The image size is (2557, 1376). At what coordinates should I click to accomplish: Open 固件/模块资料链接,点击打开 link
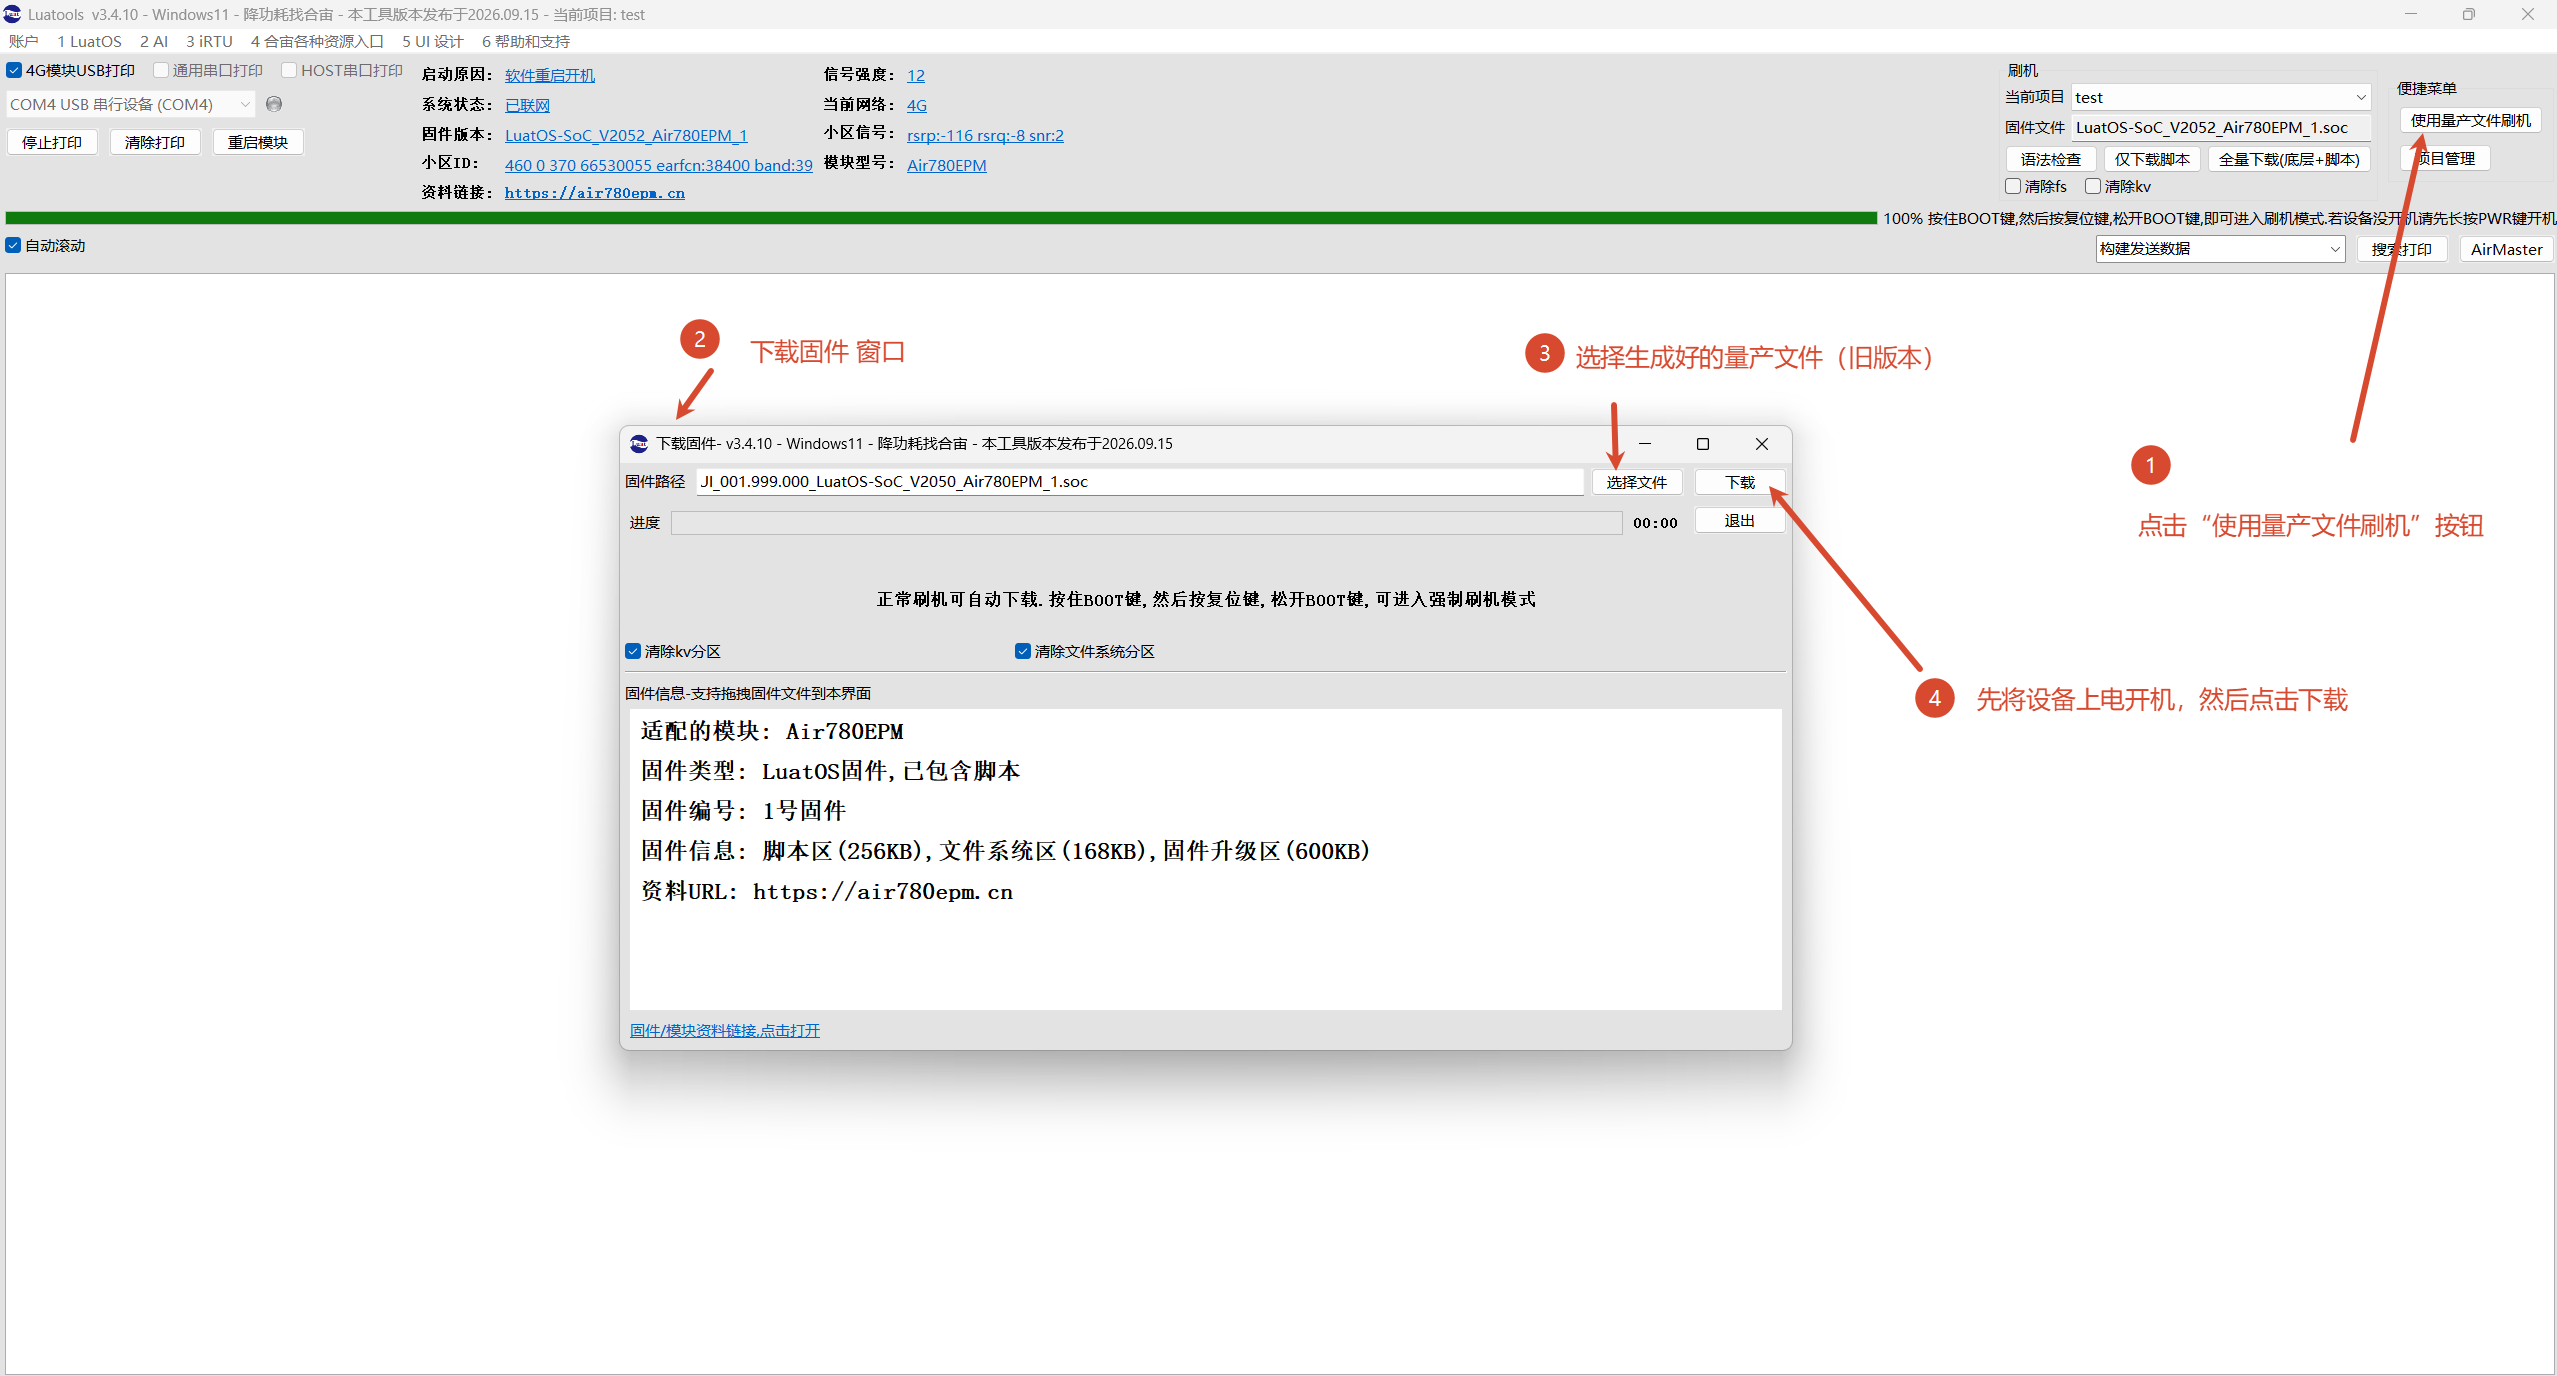tap(725, 1030)
